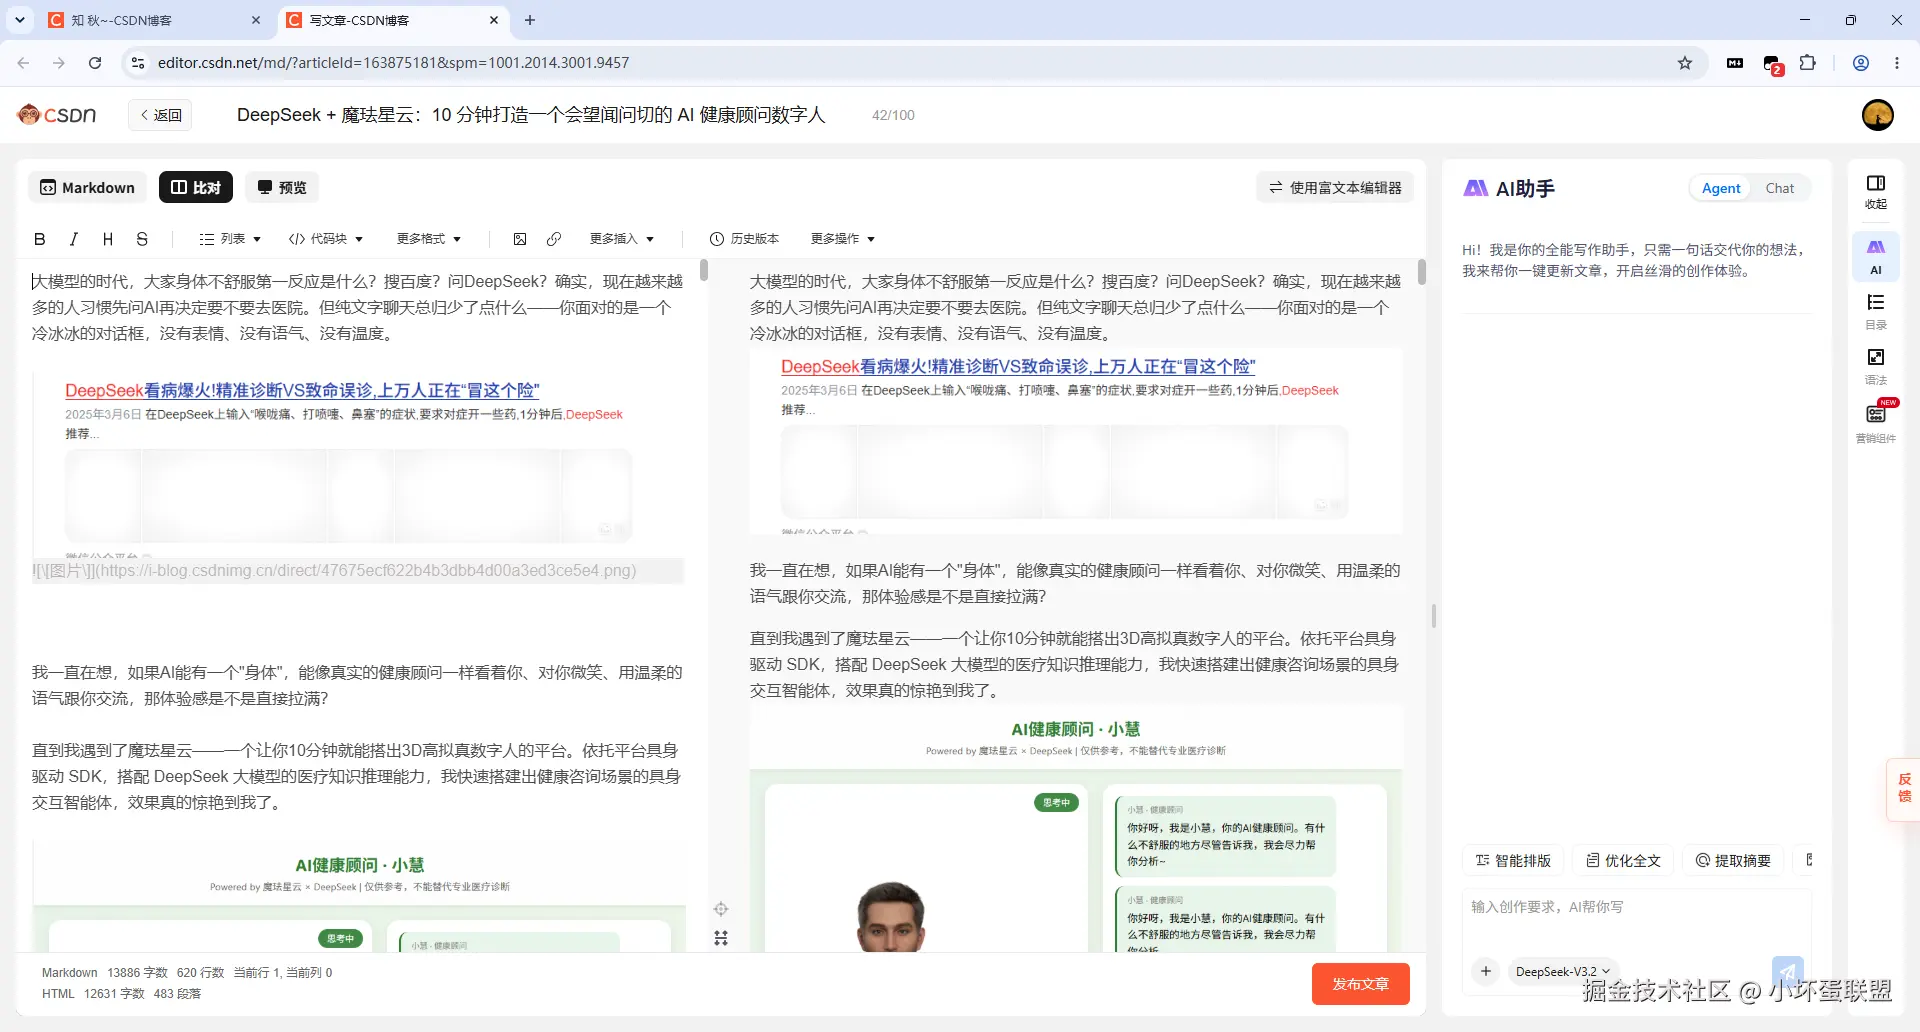The height and width of the screenshot is (1032, 1920).
Task: Open the 语法 syntax help panel
Action: coord(1876,366)
